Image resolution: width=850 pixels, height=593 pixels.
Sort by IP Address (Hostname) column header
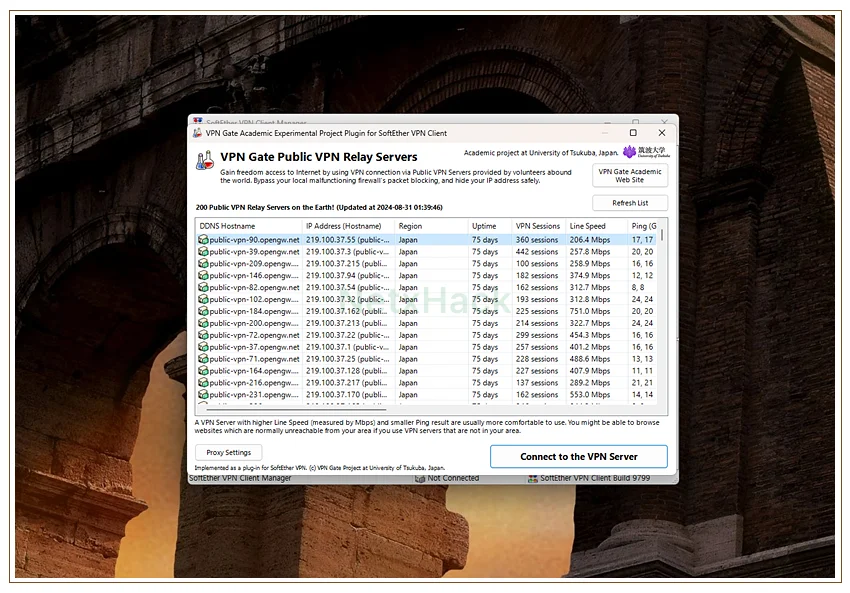[x=348, y=226]
